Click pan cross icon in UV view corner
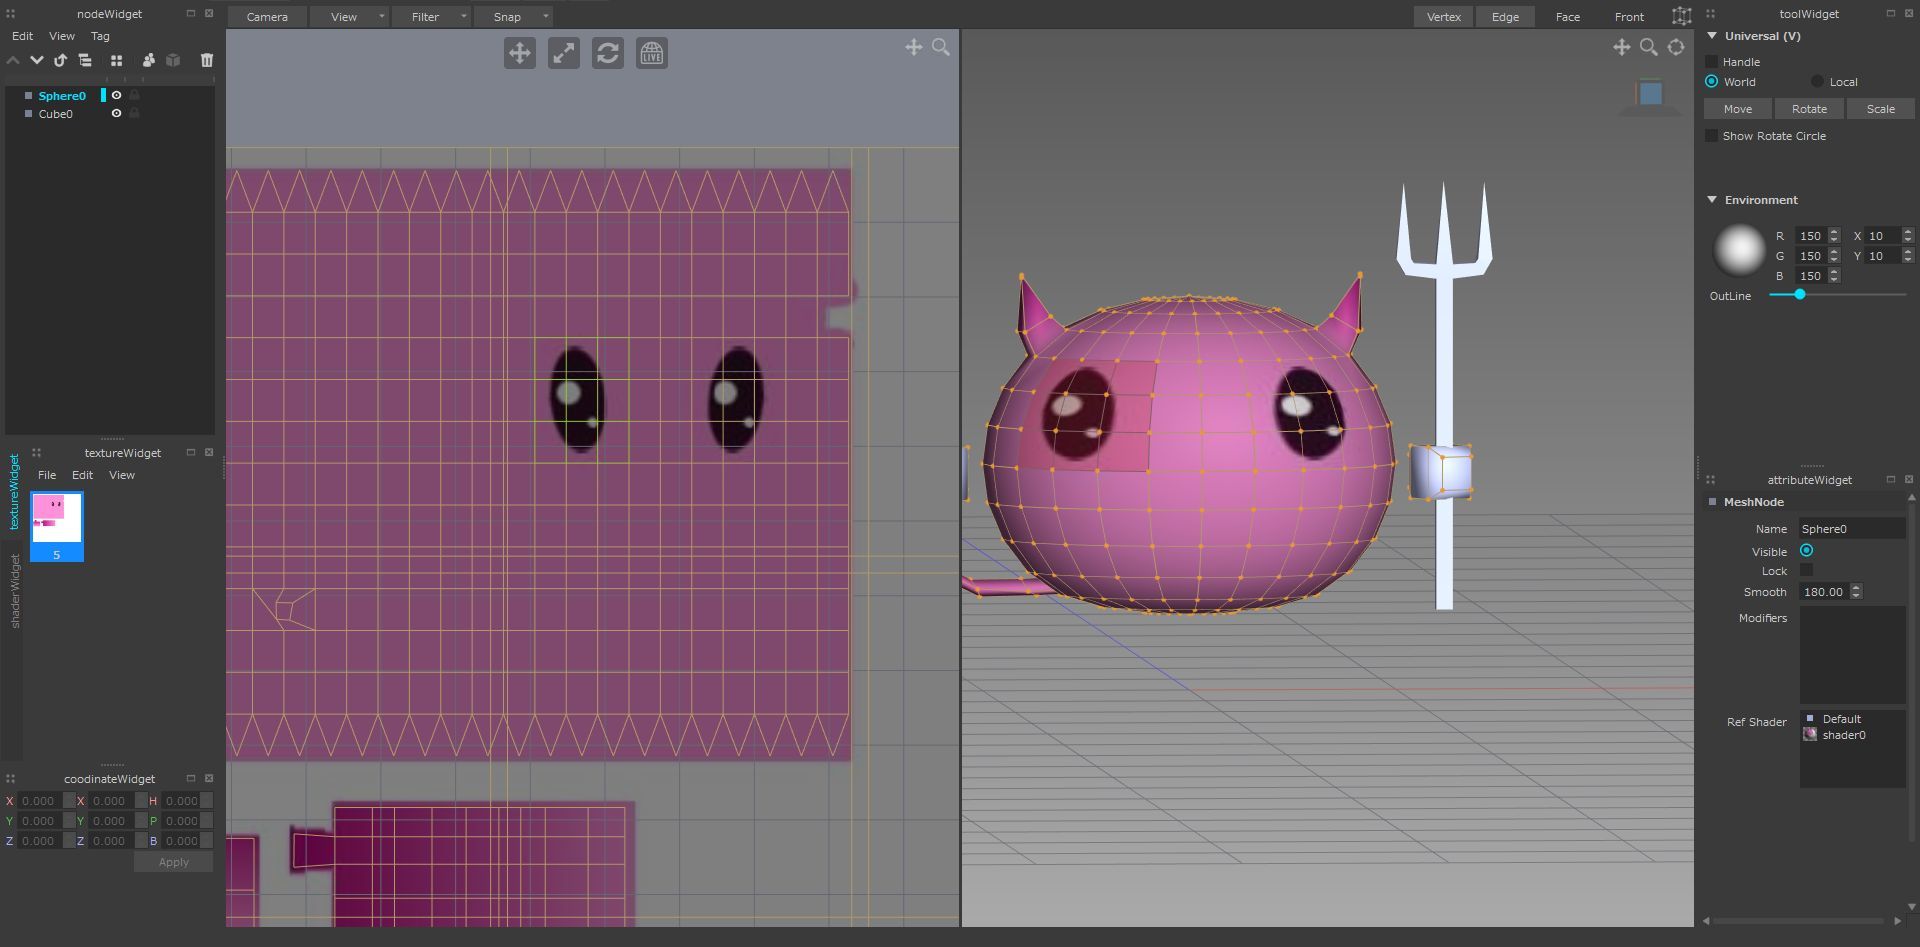This screenshot has height=947, width=1920. 914,47
